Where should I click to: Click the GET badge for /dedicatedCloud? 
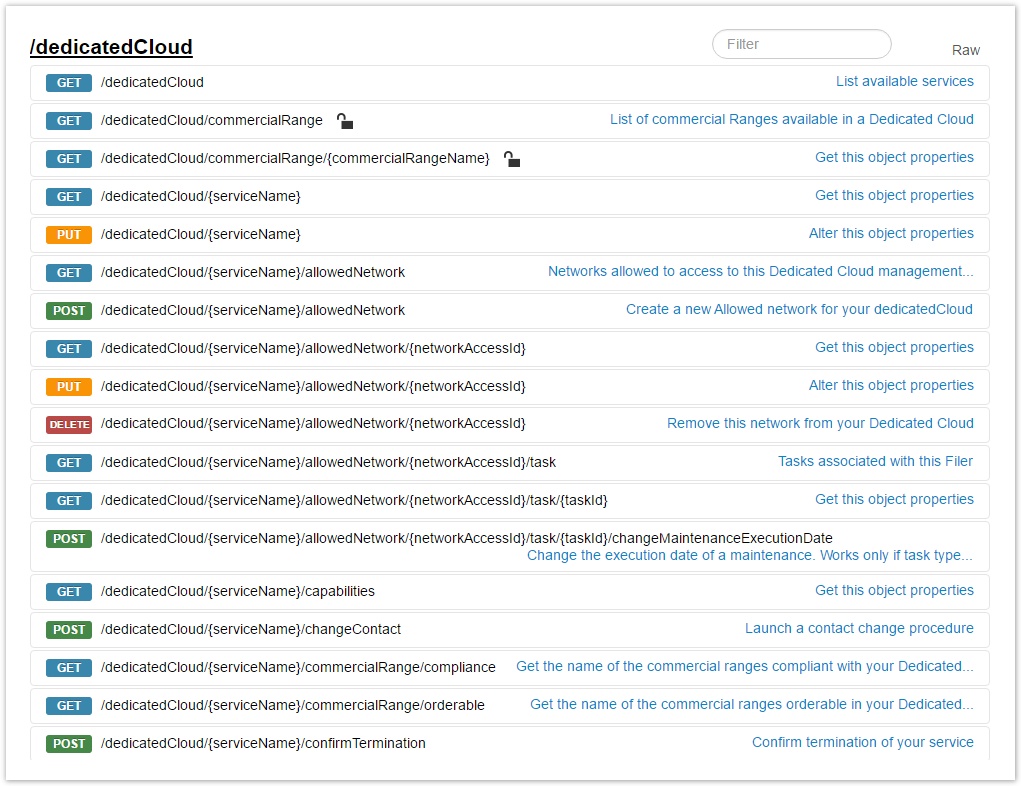(x=69, y=83)
